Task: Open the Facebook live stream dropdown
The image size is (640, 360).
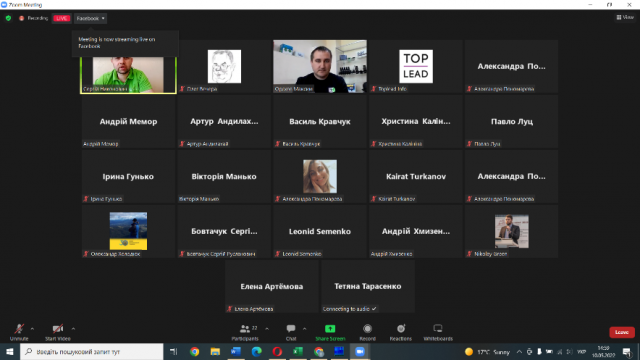Action: (91, 18)
